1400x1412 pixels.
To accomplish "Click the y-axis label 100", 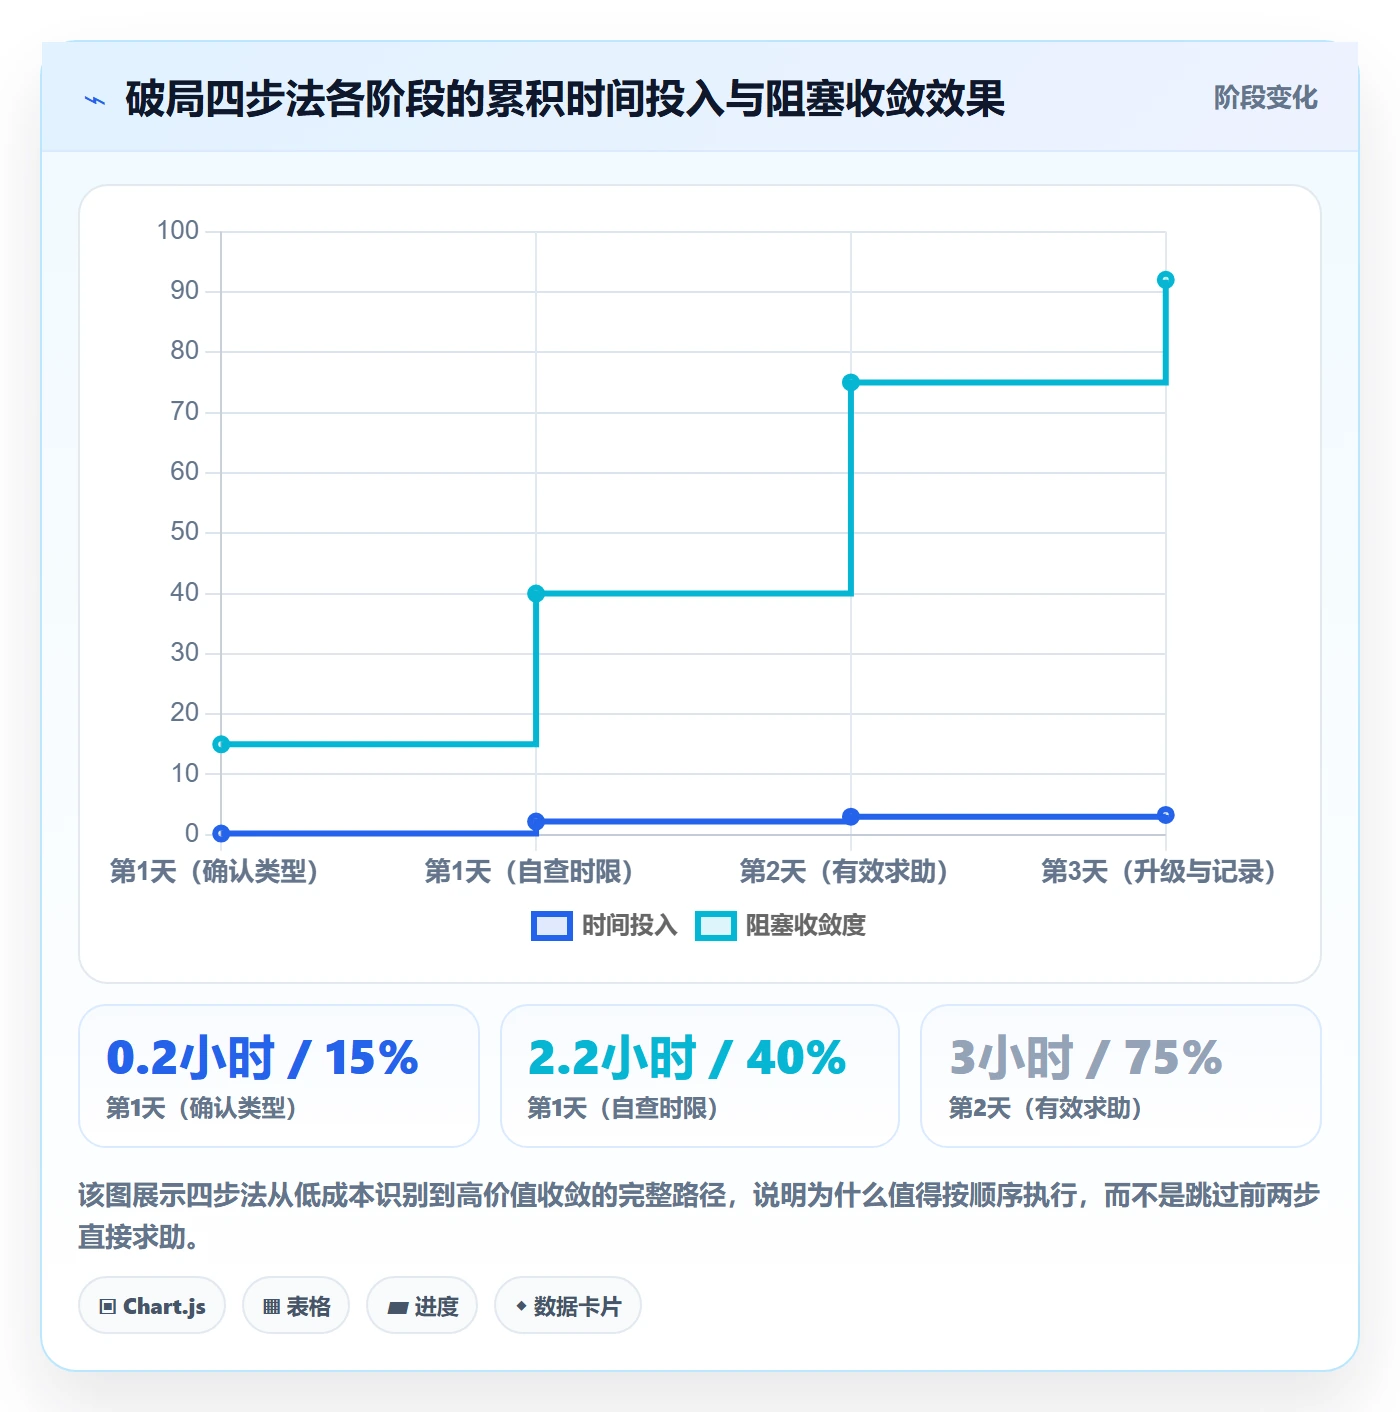I will pyautogui.click(x=178, y=231).
